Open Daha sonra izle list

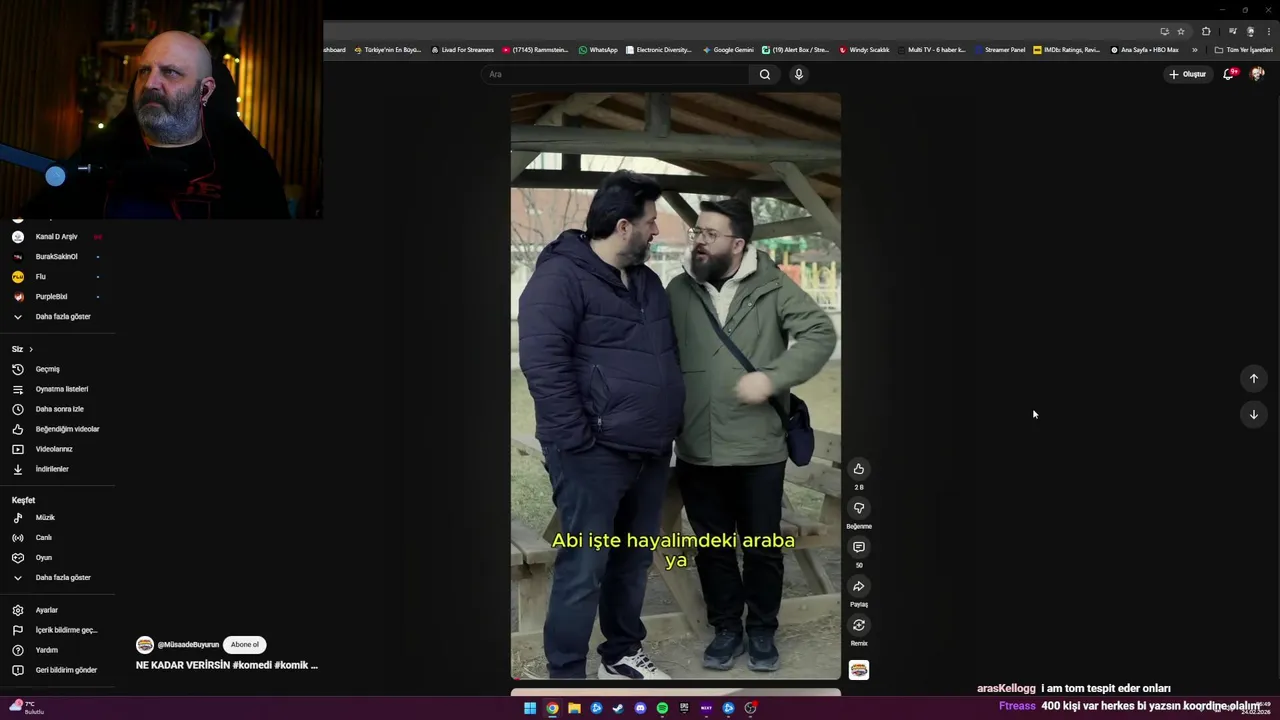58,409
